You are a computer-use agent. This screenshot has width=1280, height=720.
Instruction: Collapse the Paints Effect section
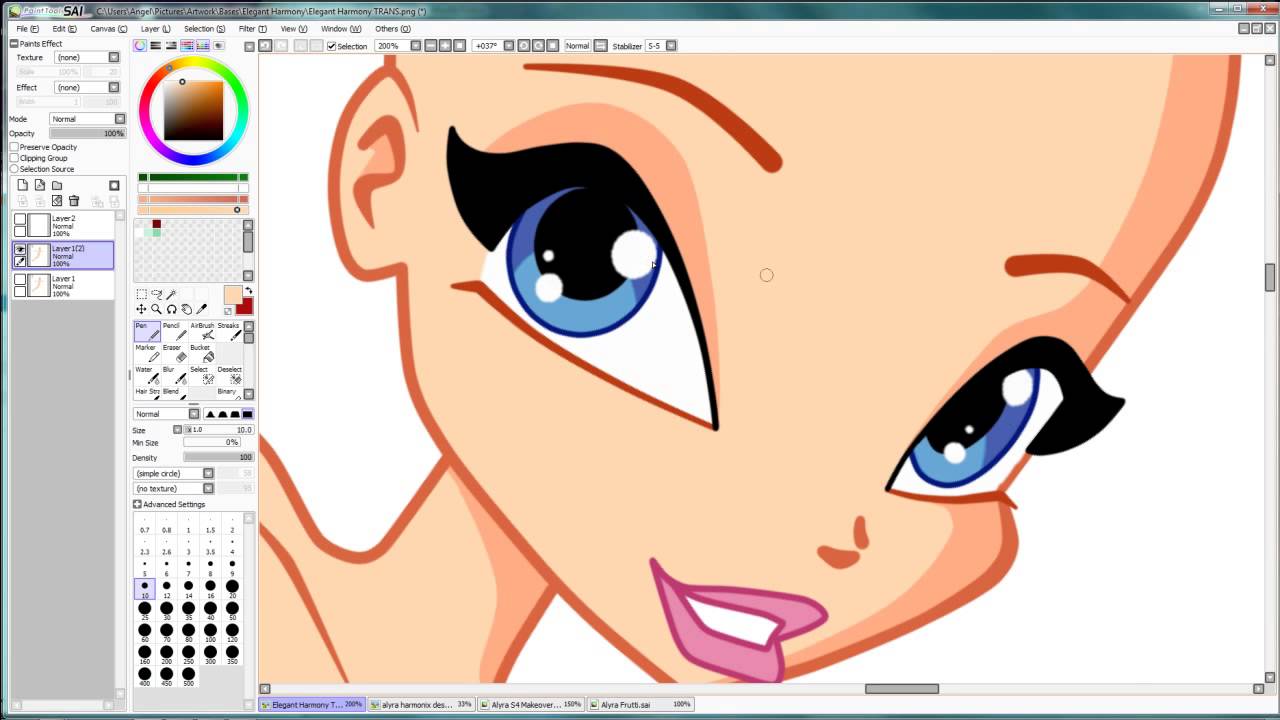point(14,44)
